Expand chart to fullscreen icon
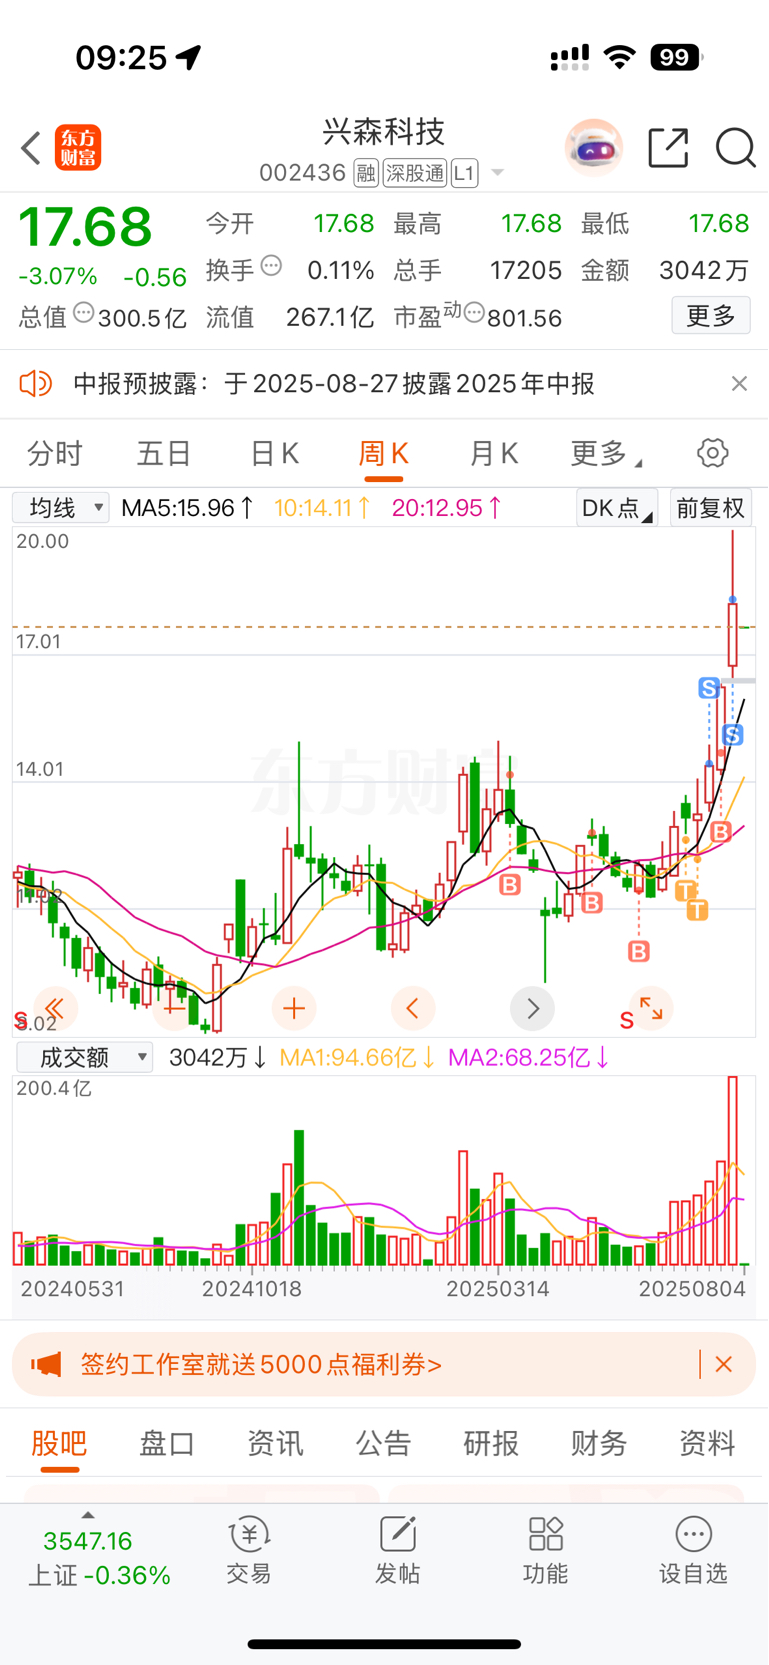 click(651, 1008)
